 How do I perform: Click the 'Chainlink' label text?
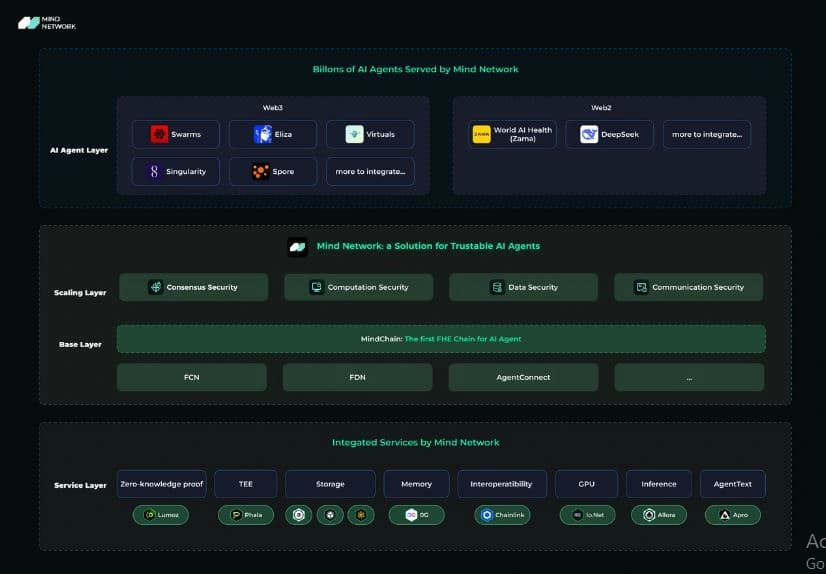pos(509,514)
